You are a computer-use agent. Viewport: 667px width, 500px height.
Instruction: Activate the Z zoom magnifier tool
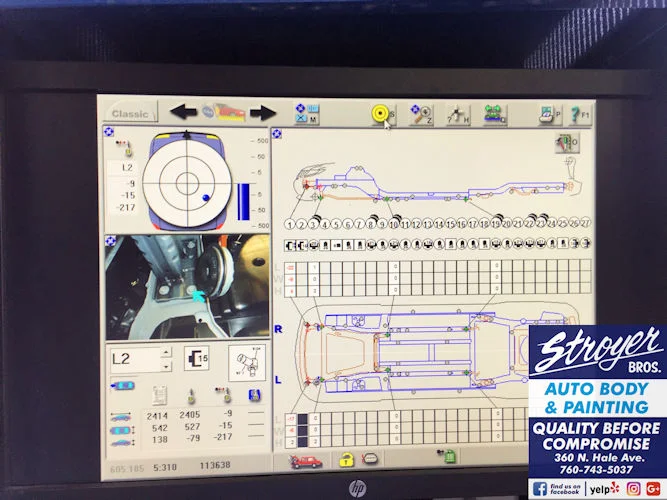pyautogui.click(x=421, y=114)
